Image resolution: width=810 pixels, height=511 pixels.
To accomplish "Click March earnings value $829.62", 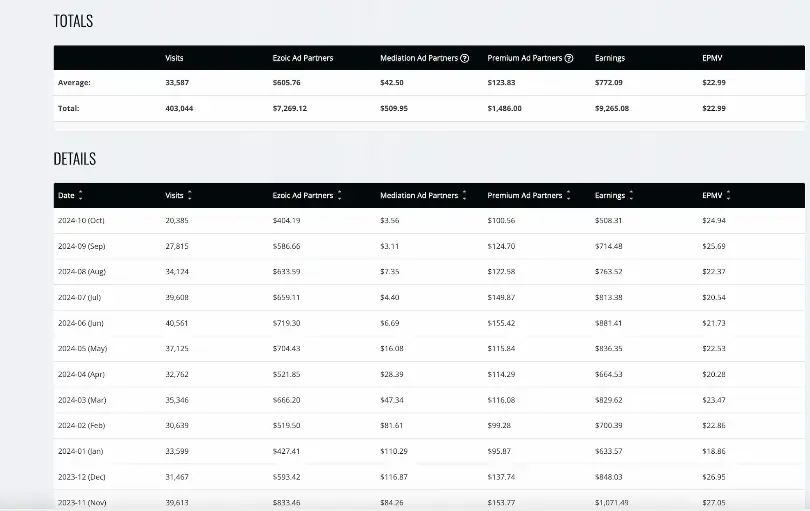I will coord(609,400).
